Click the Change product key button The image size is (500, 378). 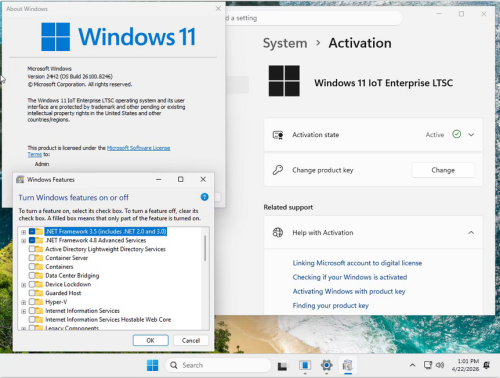click(443, 170)
